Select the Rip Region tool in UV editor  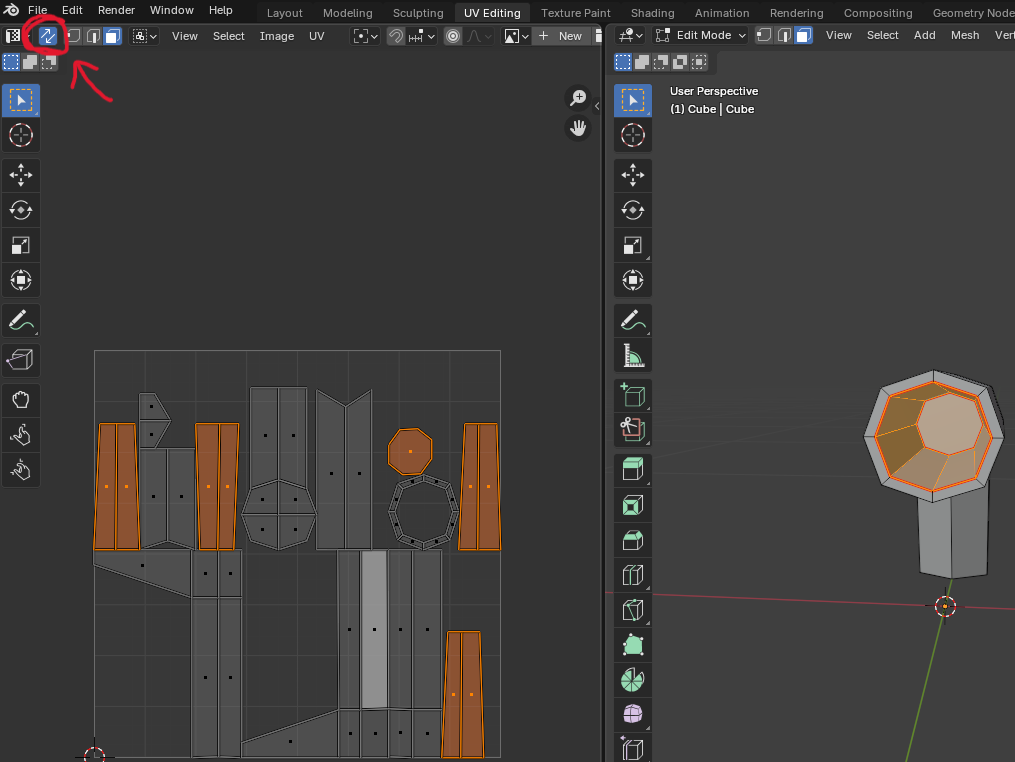coord(21,357)
